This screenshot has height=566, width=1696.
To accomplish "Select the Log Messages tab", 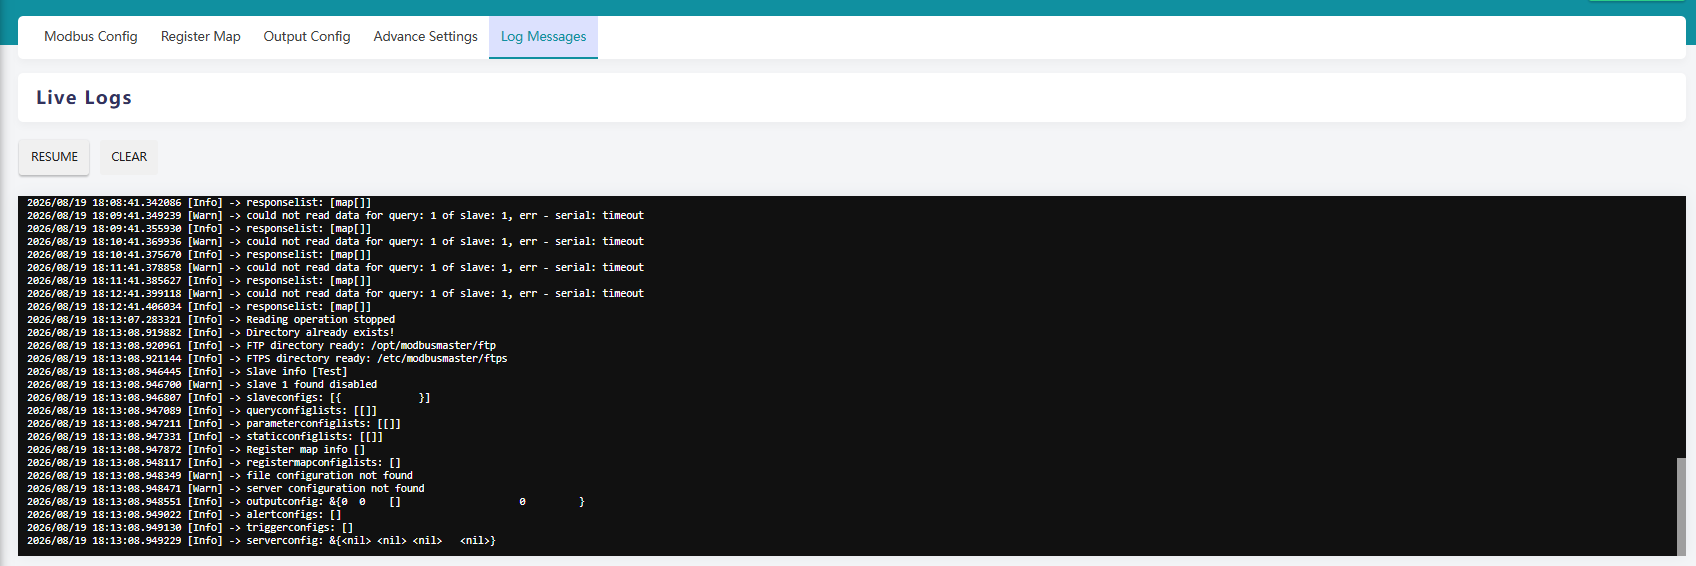I will 544,37.
